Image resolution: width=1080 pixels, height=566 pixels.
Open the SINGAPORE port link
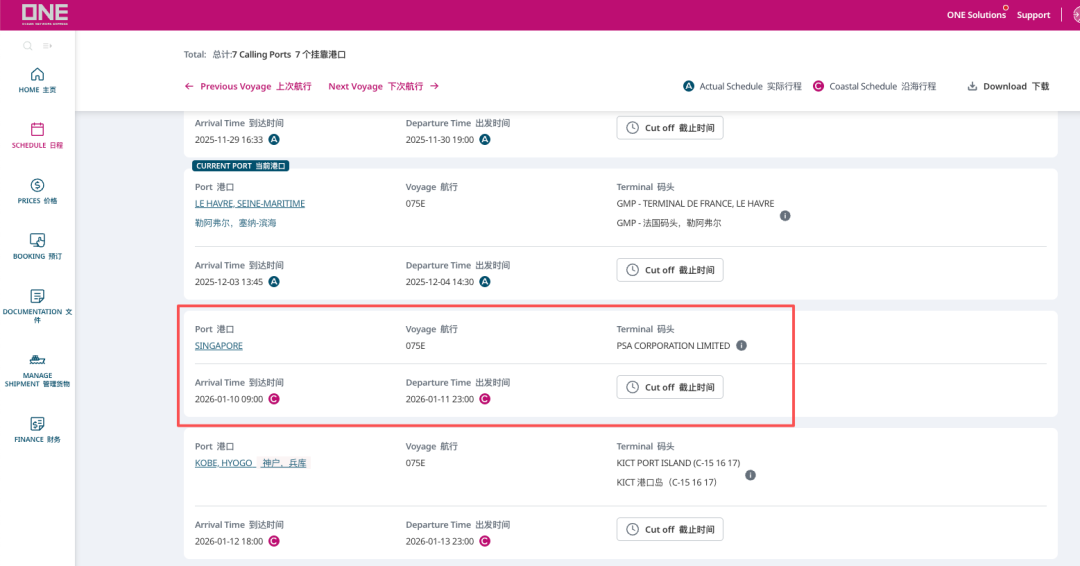[x=219, y=346]
